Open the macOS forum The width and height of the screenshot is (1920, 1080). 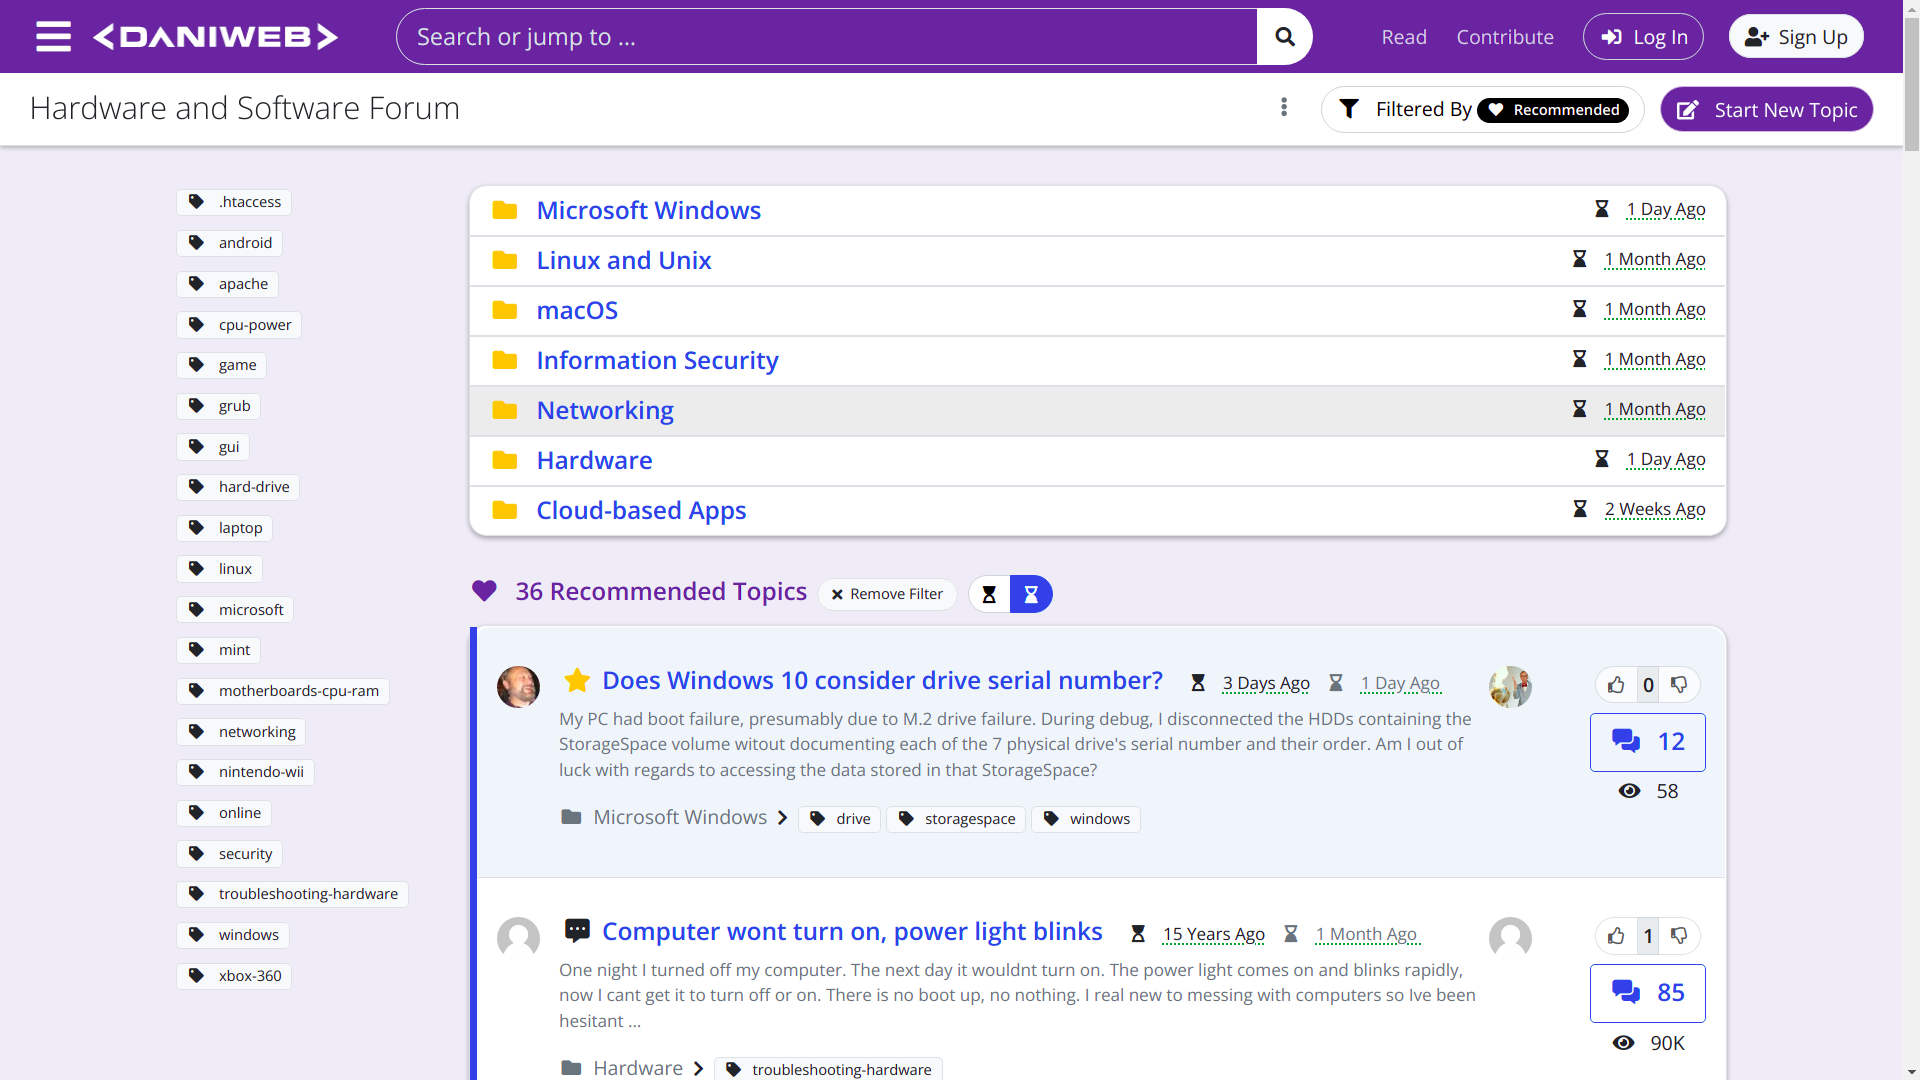tap(577, 310)
